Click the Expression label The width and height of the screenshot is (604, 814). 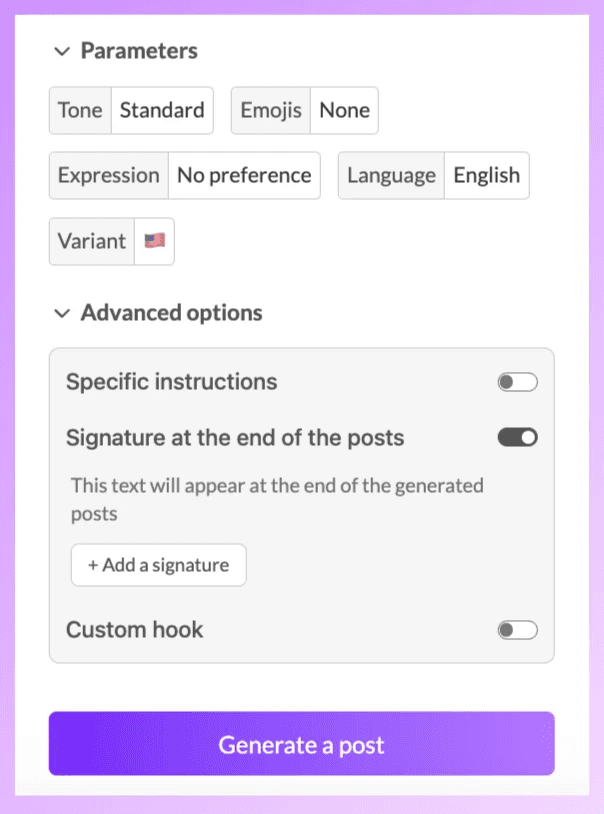(109, 175)
